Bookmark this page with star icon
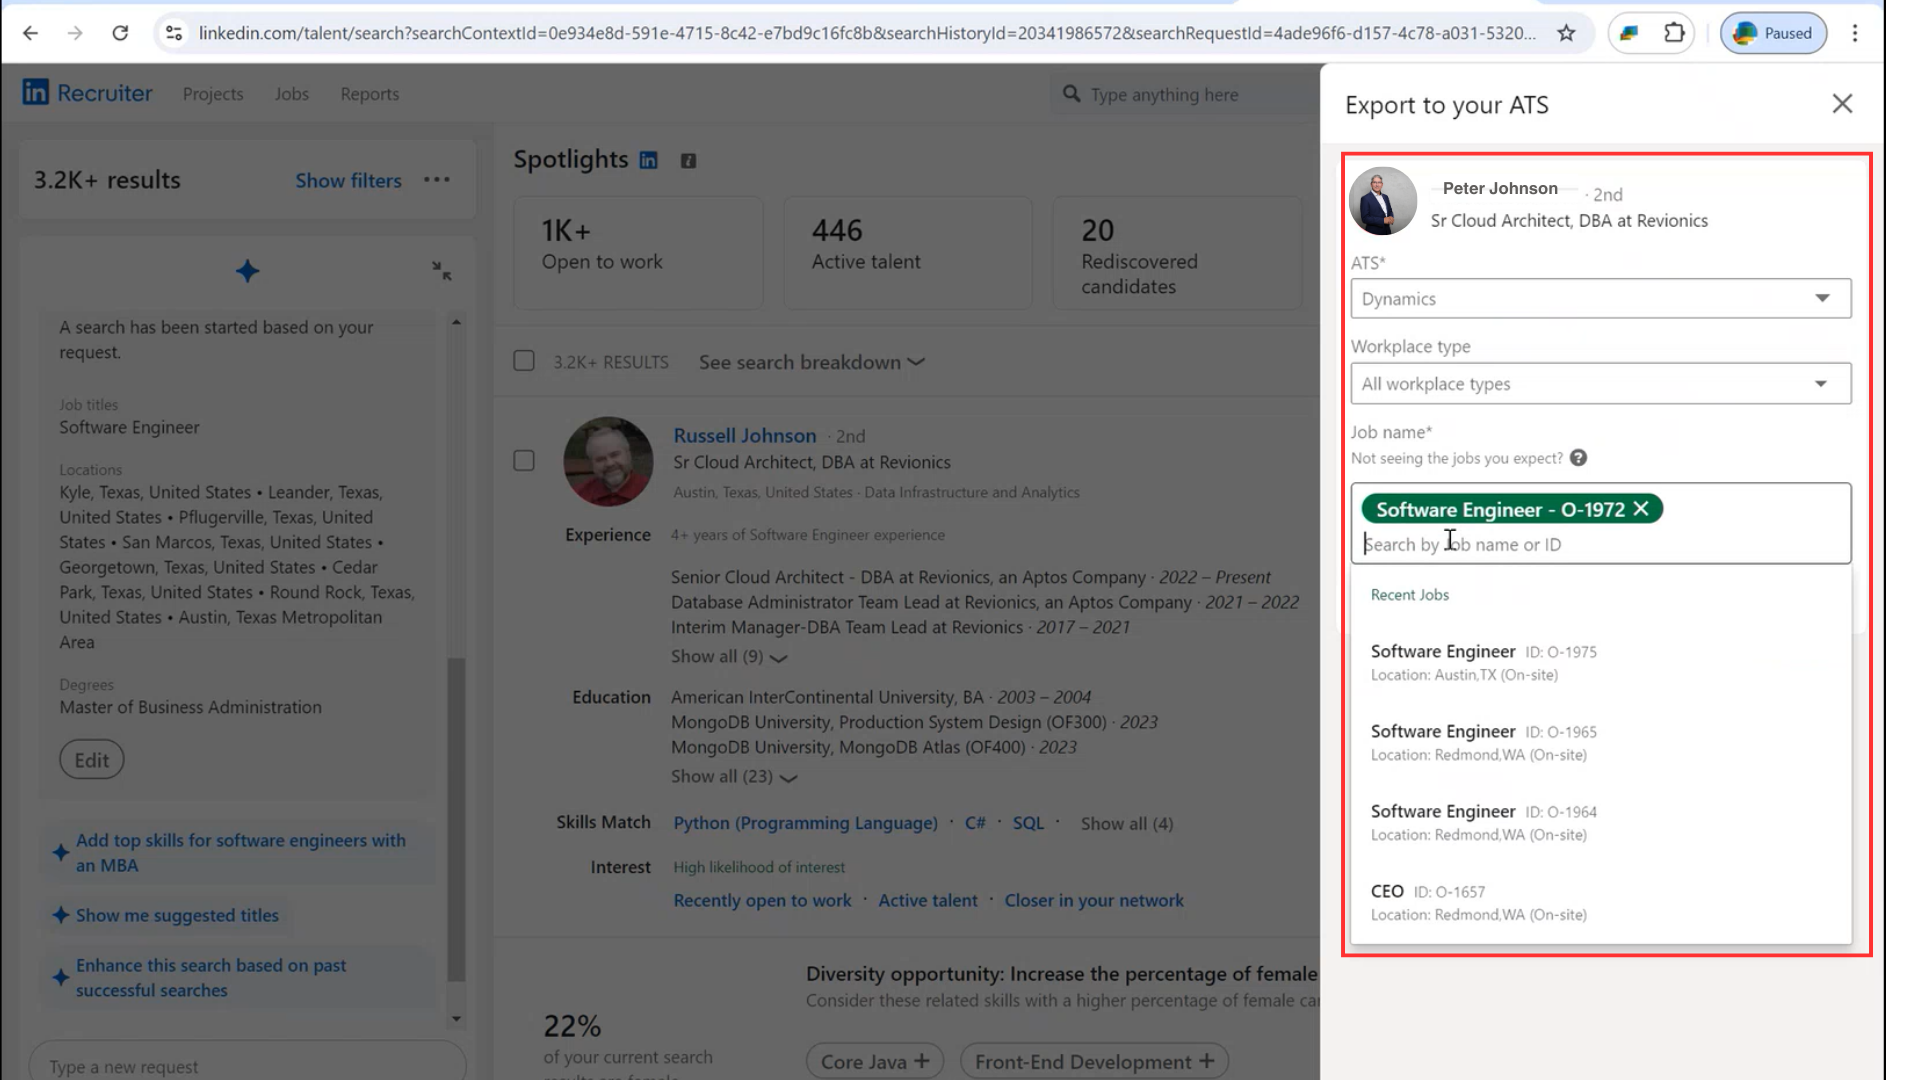Image resolution: width=1920 pixels, height=1080 pixels. (1566, 33)
